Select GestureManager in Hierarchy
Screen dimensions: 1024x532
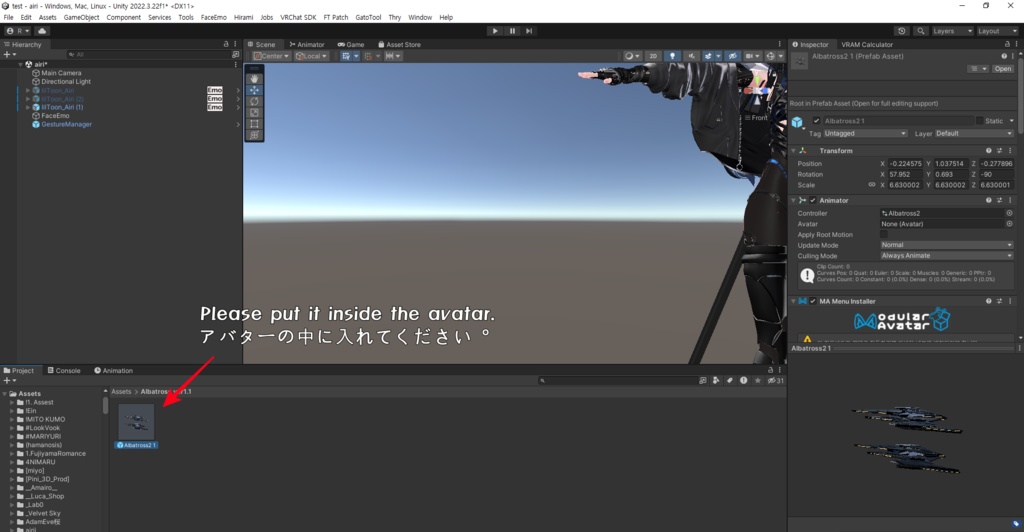pyautogui.click(x=66, y=124)
